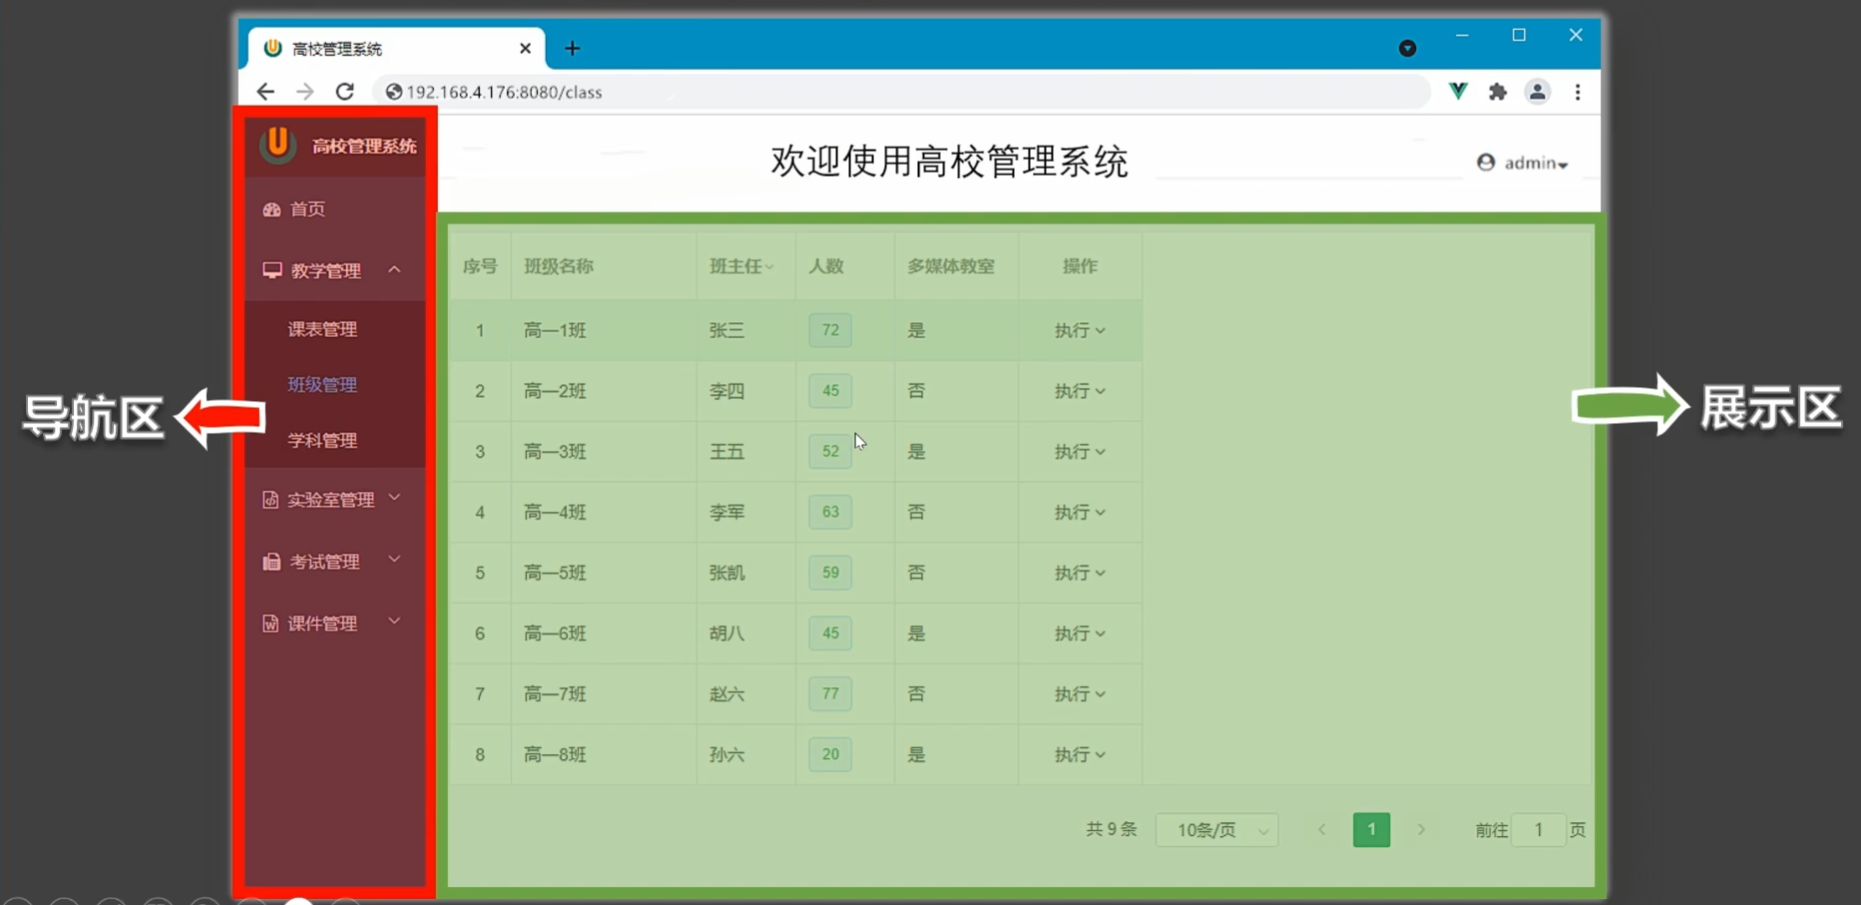
Task: Click the round dropdown icon in the title bar
Action: [x=1407, y=48]
